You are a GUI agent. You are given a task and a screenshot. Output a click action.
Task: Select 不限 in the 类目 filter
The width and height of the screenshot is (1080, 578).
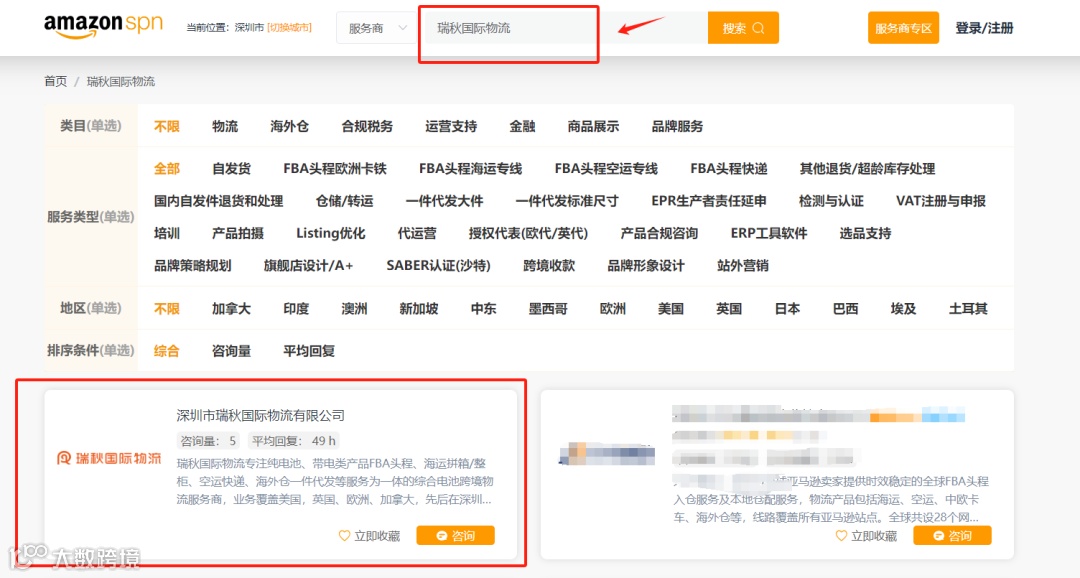tap(167, 126)
